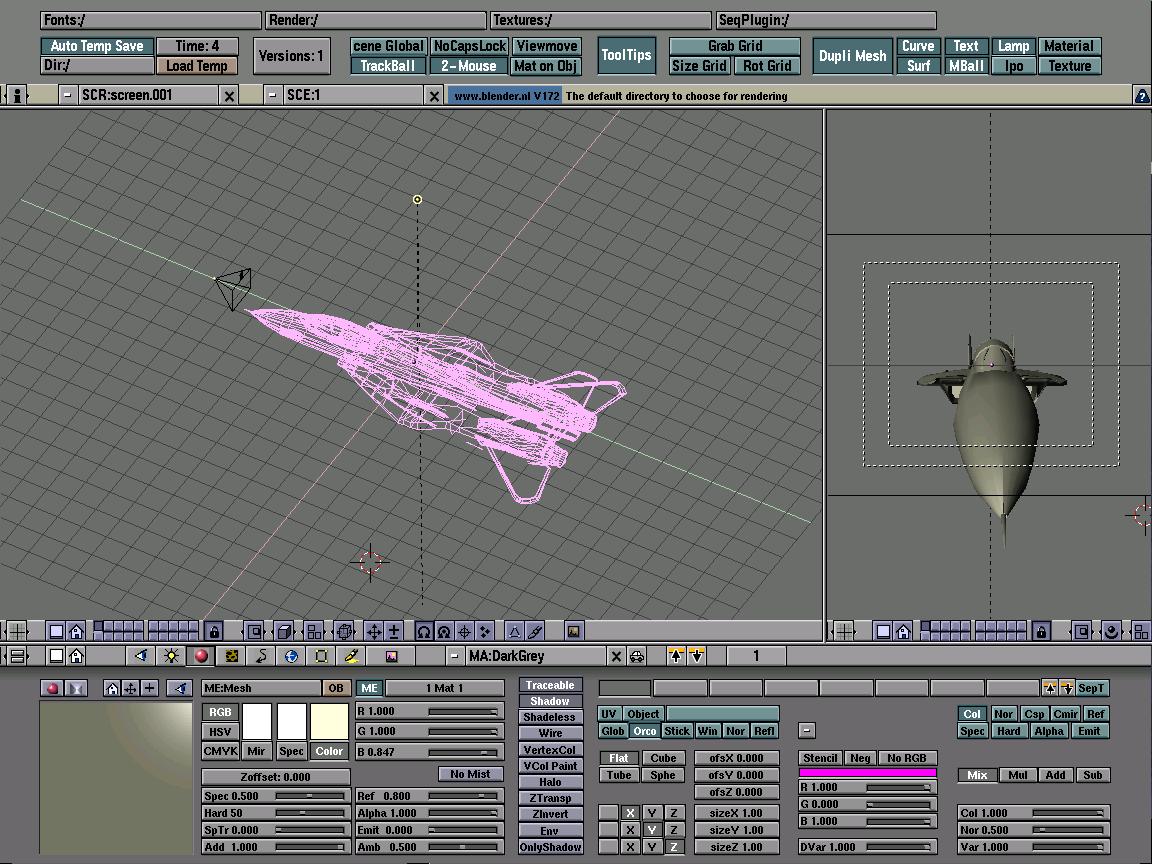
Task: Switch to CMYK color model
Action: click(x=220, y=751)
